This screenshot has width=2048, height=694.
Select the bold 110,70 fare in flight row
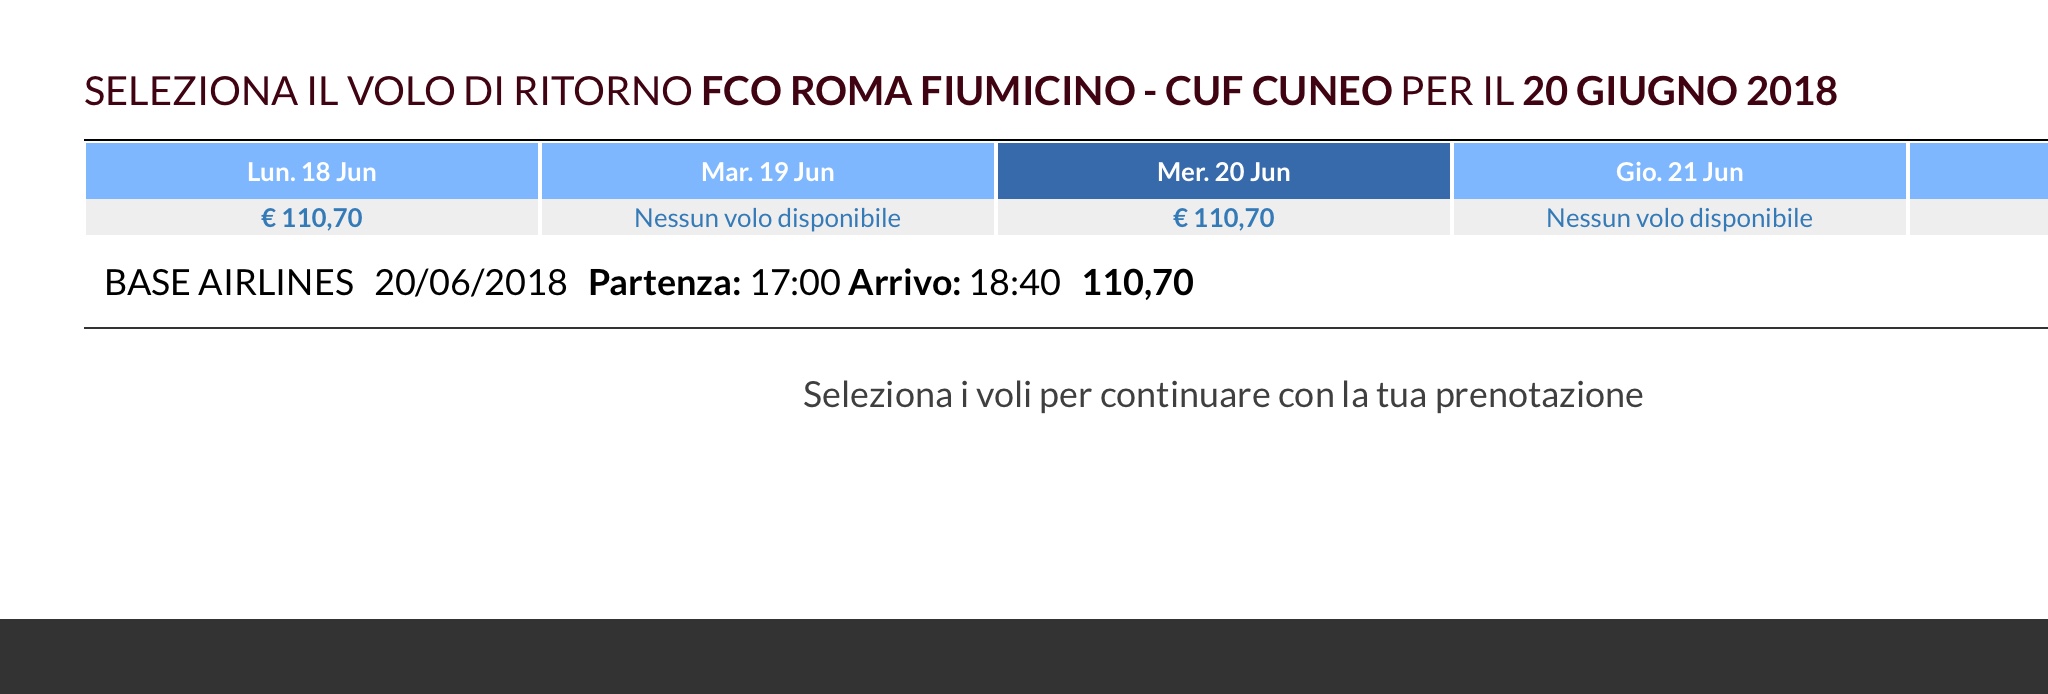1138,283
